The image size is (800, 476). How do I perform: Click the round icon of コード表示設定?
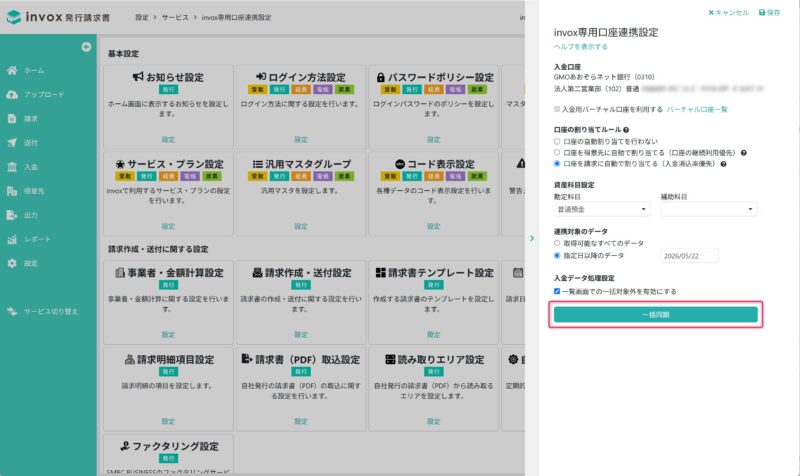coord(400,164)
